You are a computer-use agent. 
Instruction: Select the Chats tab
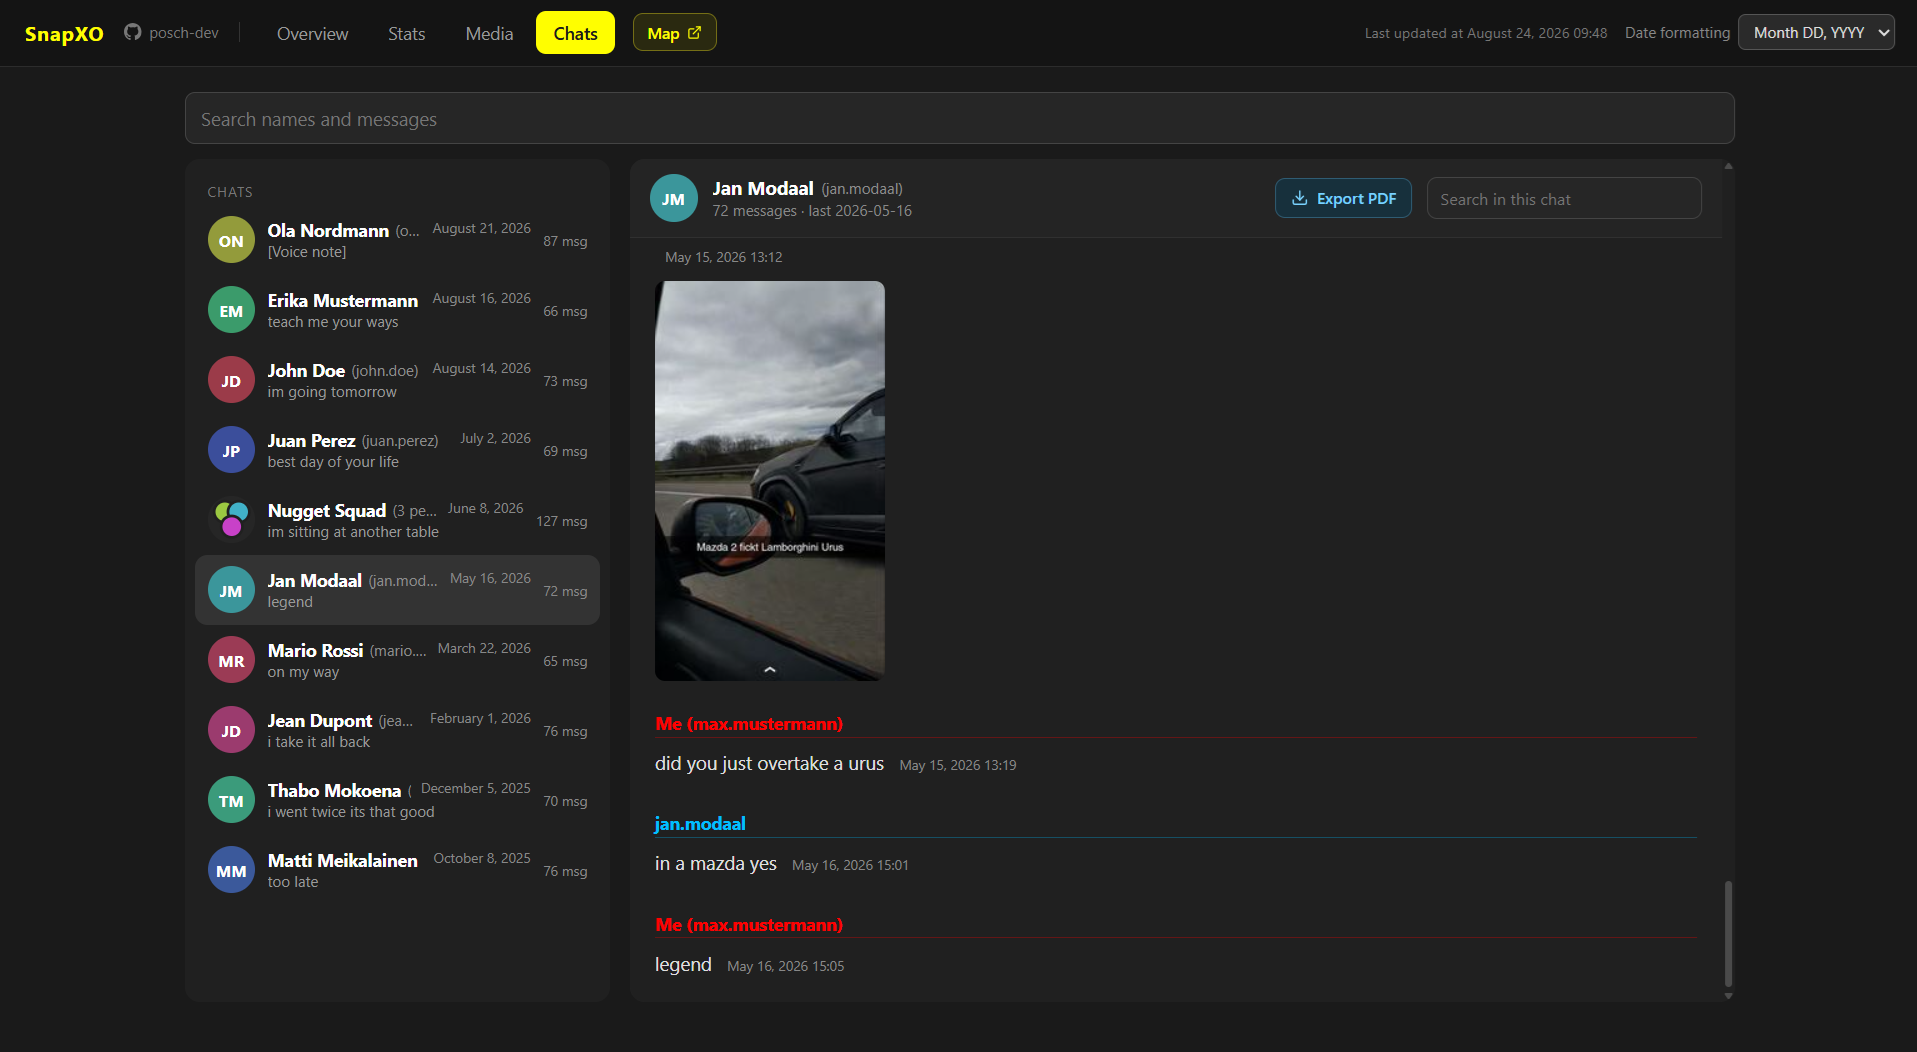575,33
